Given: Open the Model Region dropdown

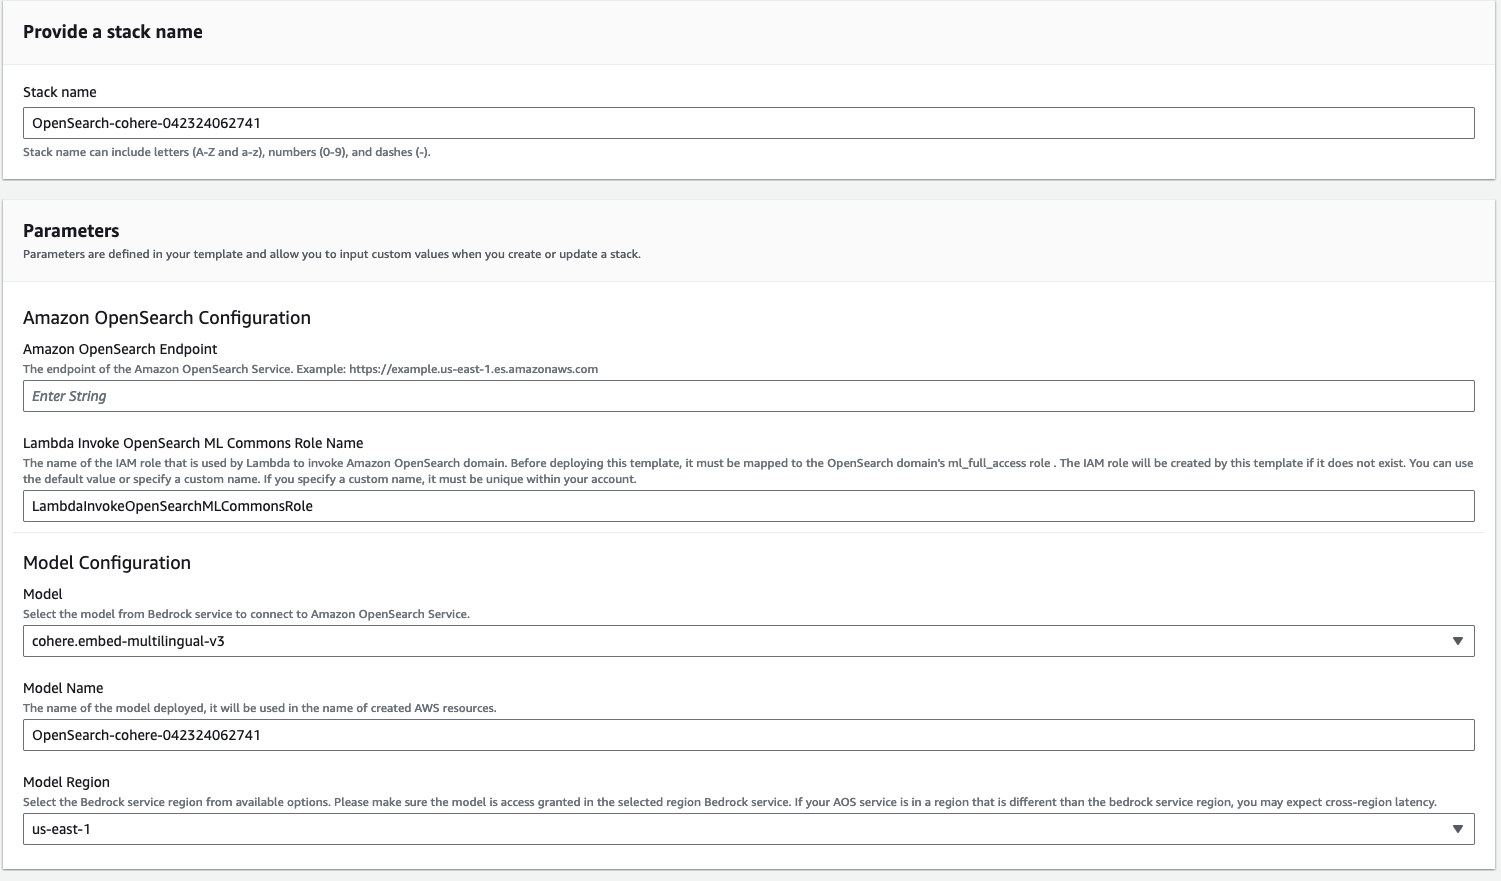Looking at the screenshot, I should pyautogui.click(x=748, y=829).
